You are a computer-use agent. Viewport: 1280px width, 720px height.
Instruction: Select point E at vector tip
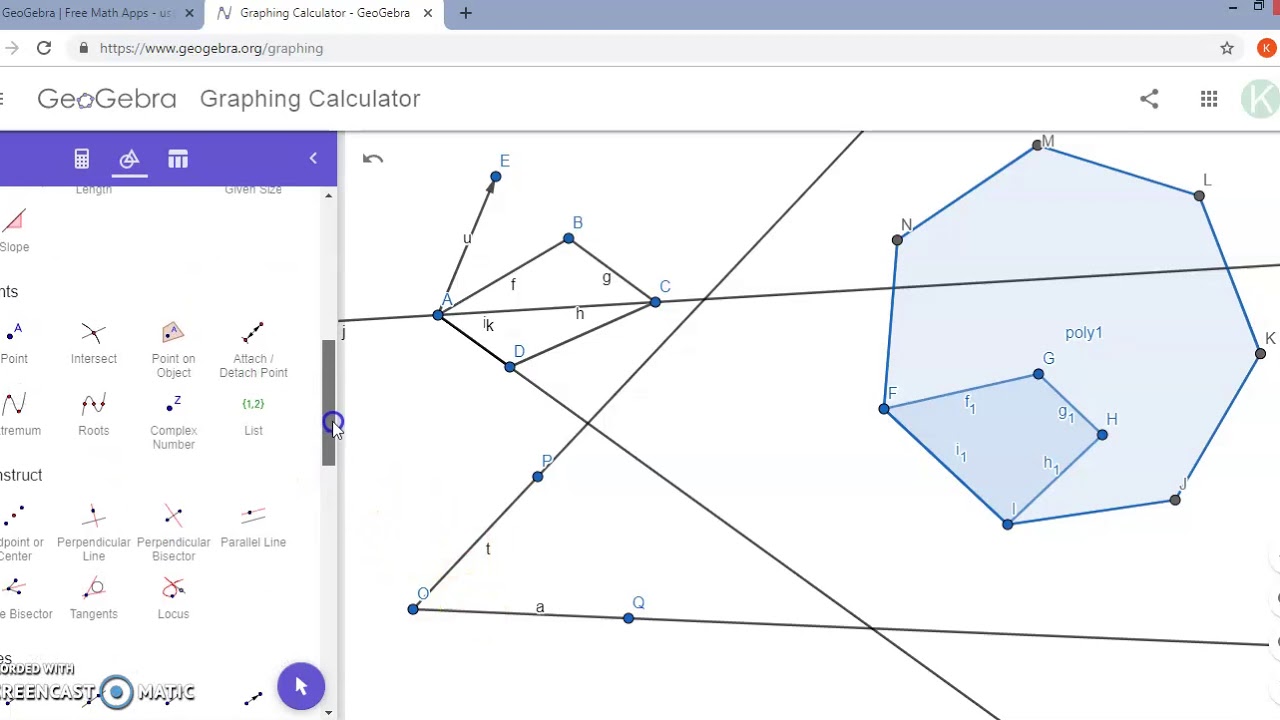495,177
